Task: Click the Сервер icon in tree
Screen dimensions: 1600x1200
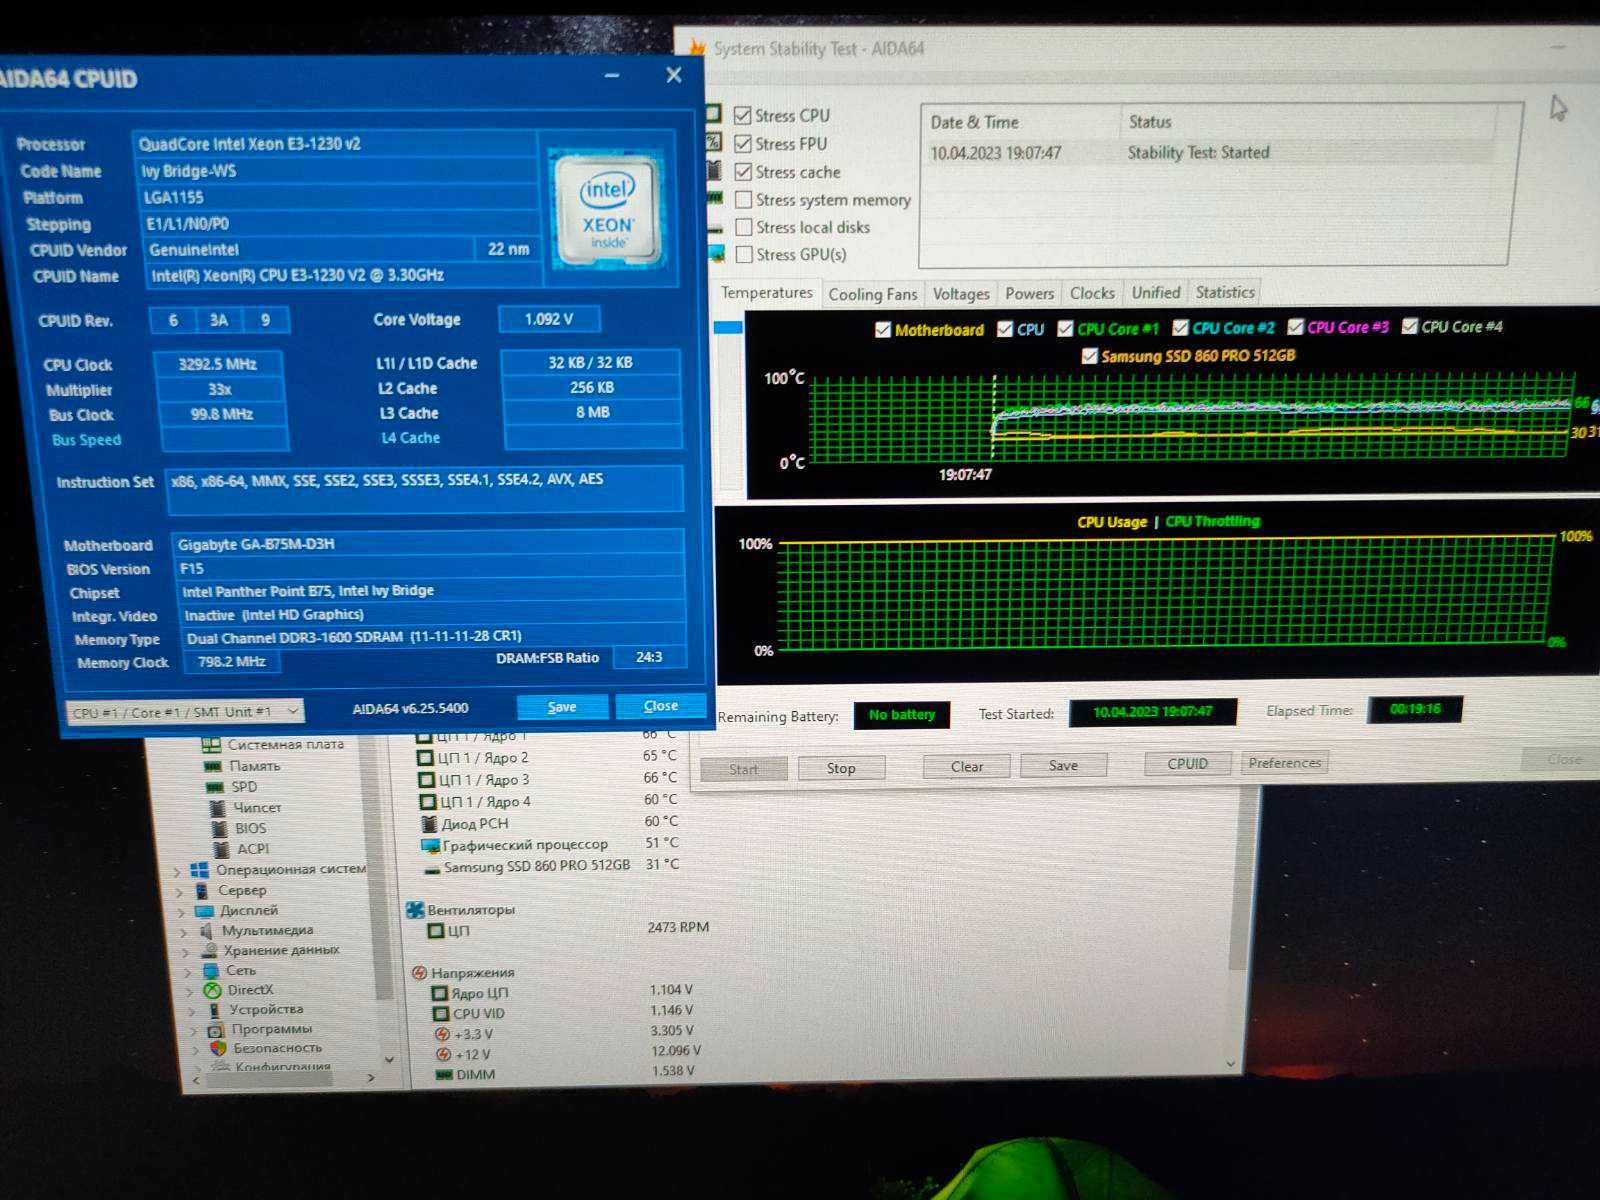Action: tap(201, 890)
